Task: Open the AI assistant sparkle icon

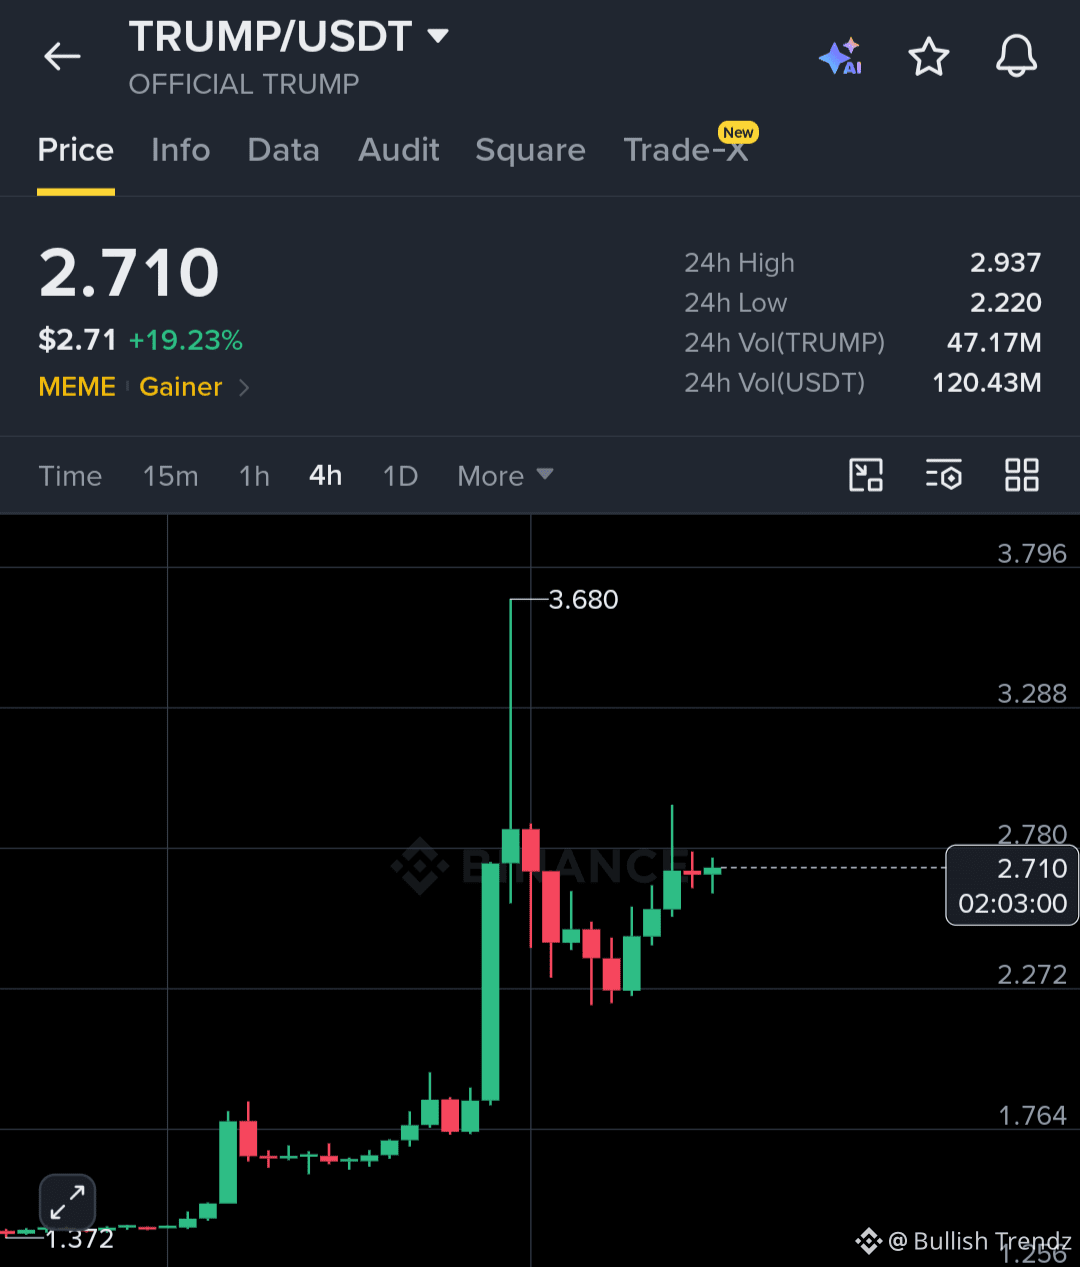Action: tap(841, 57)
